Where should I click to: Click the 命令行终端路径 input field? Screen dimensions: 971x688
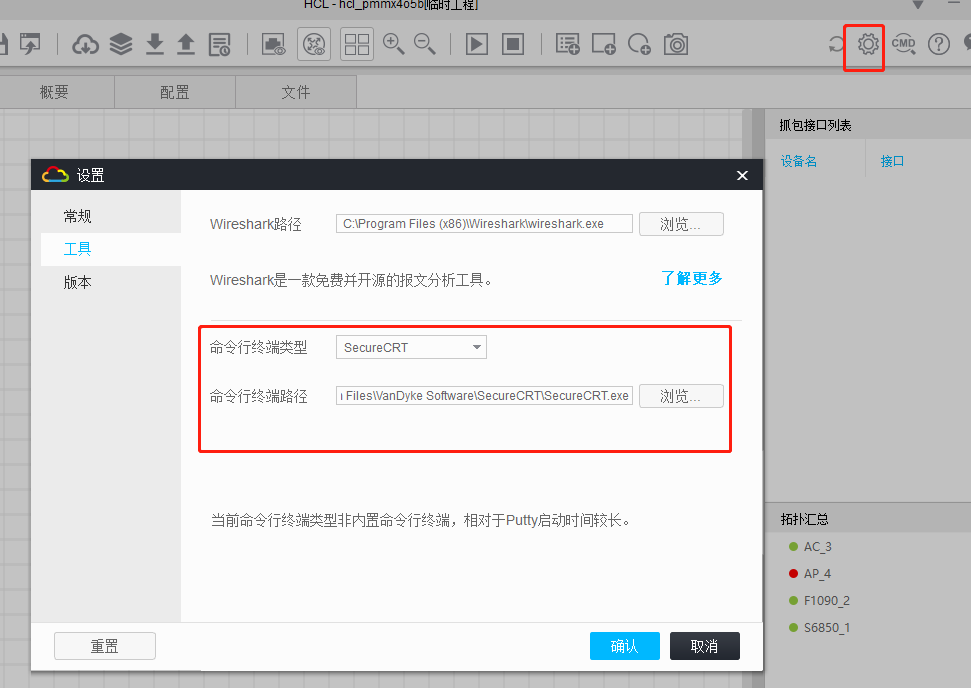click(x=484, y=396)
